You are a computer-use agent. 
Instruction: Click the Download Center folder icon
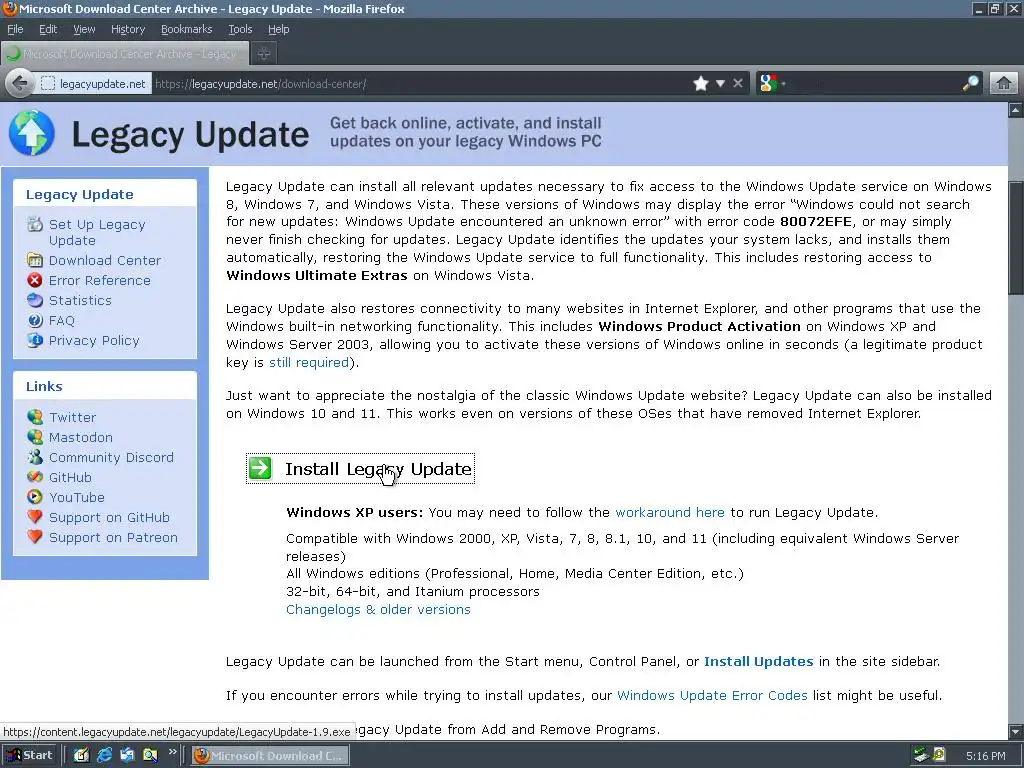click(35, 260)
